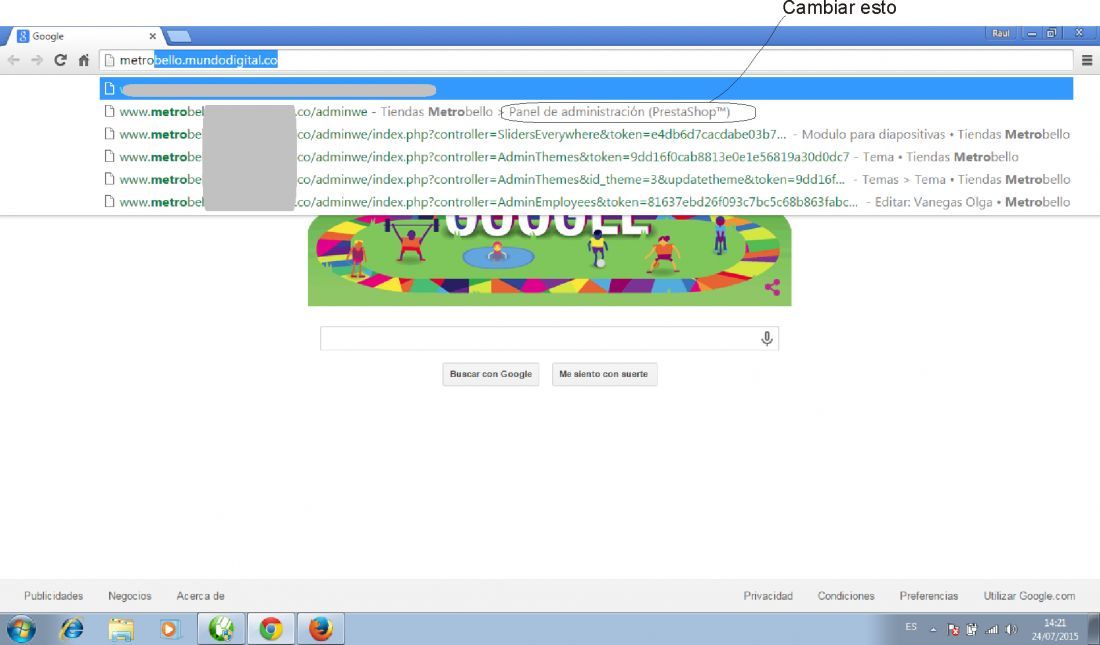
Task: Choose the SlidersEverywhere controller suggestion
Action: 586,134
